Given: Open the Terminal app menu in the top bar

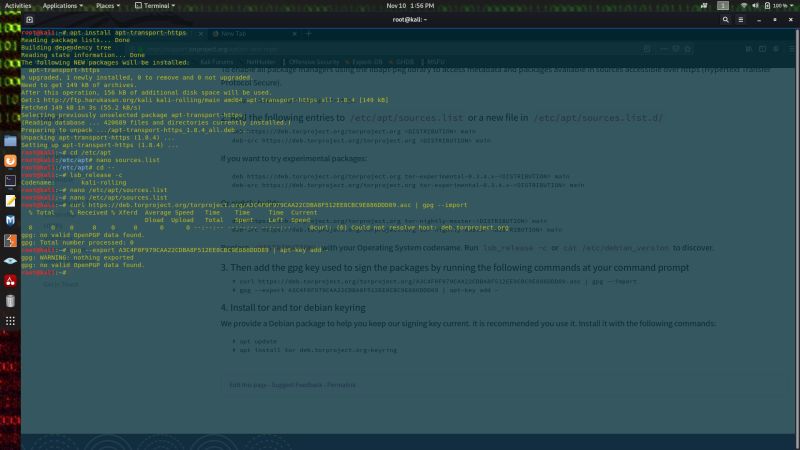Looking at the screenshot, I should (x=155, y=6).
